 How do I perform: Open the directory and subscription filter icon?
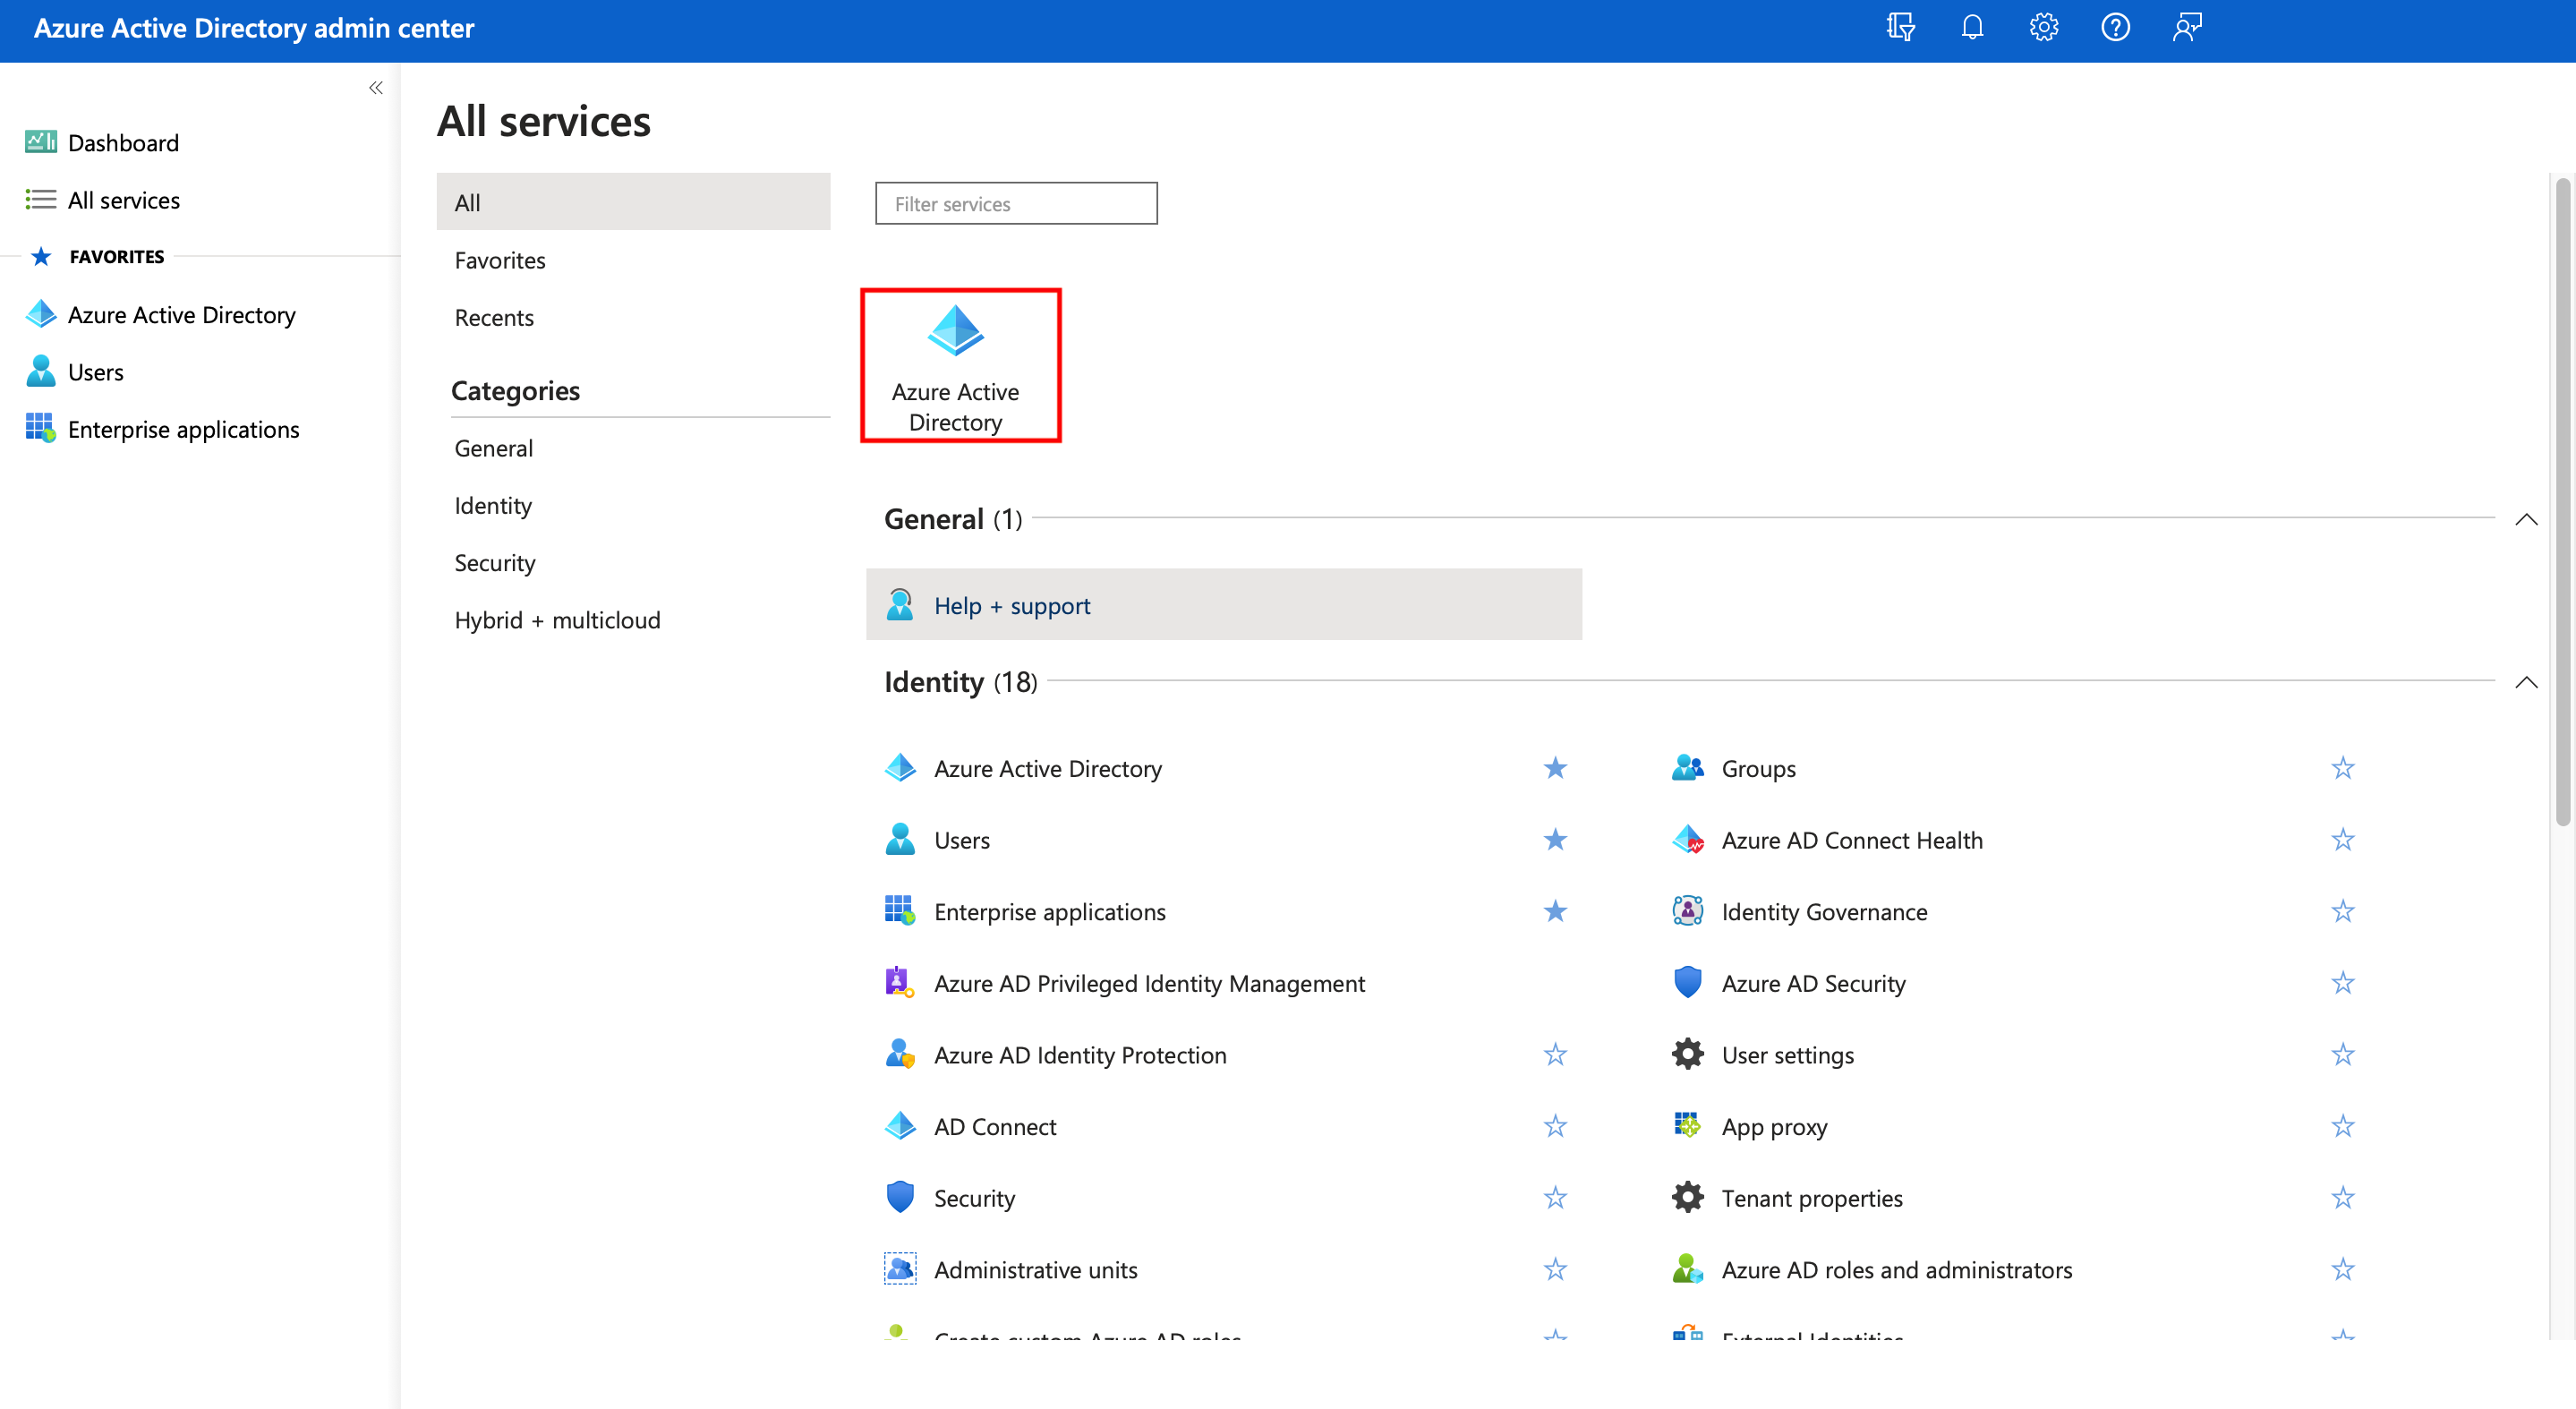[x=1900, y=28]
